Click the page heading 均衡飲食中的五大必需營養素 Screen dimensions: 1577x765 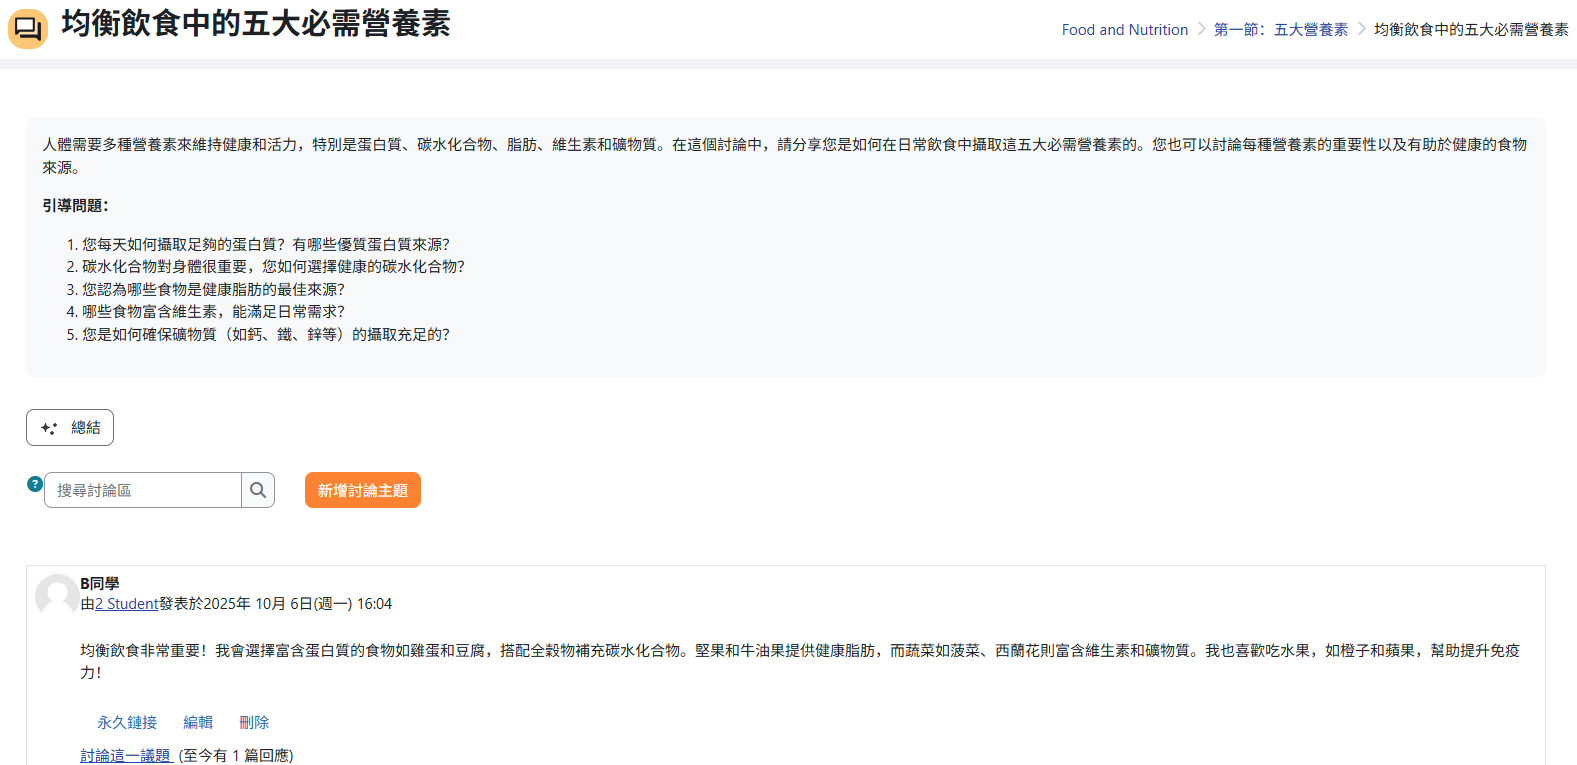[256, 24]
